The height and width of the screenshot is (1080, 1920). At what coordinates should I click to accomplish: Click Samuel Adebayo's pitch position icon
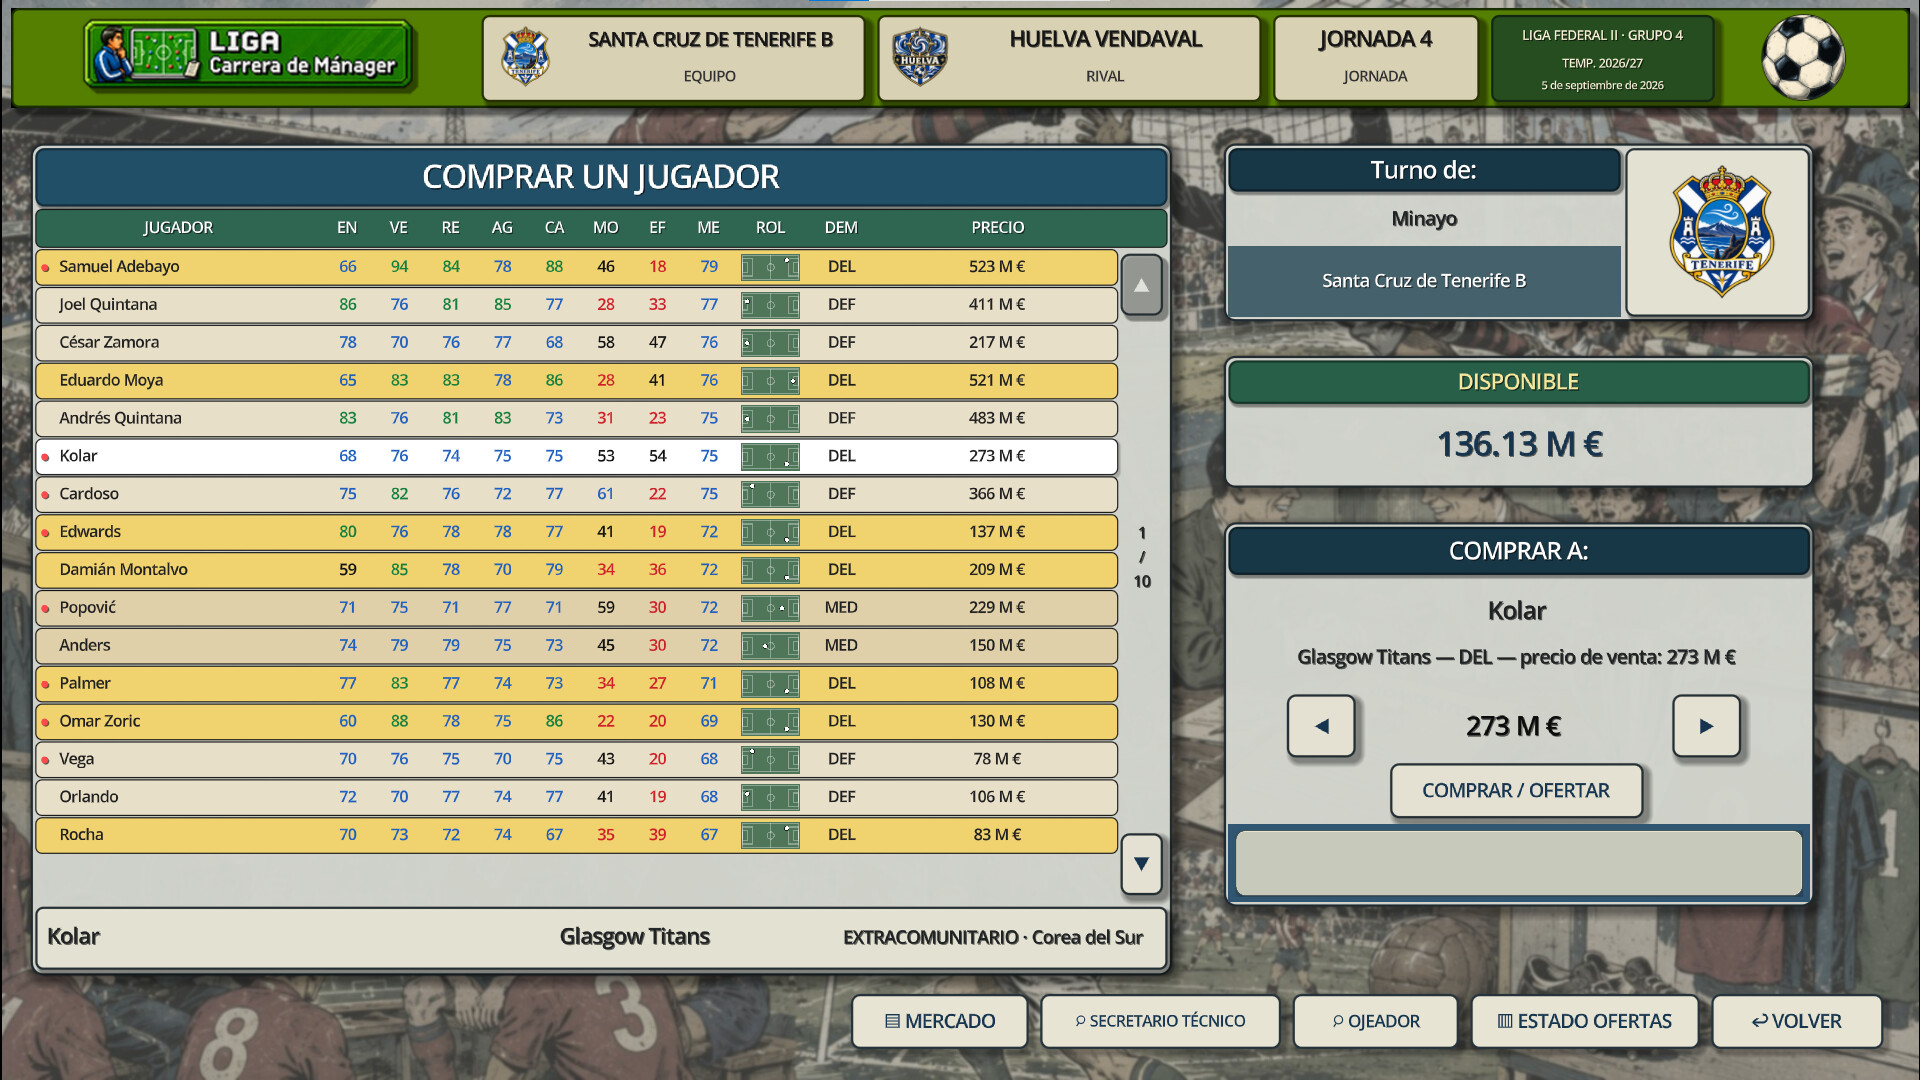coord(770,267)
